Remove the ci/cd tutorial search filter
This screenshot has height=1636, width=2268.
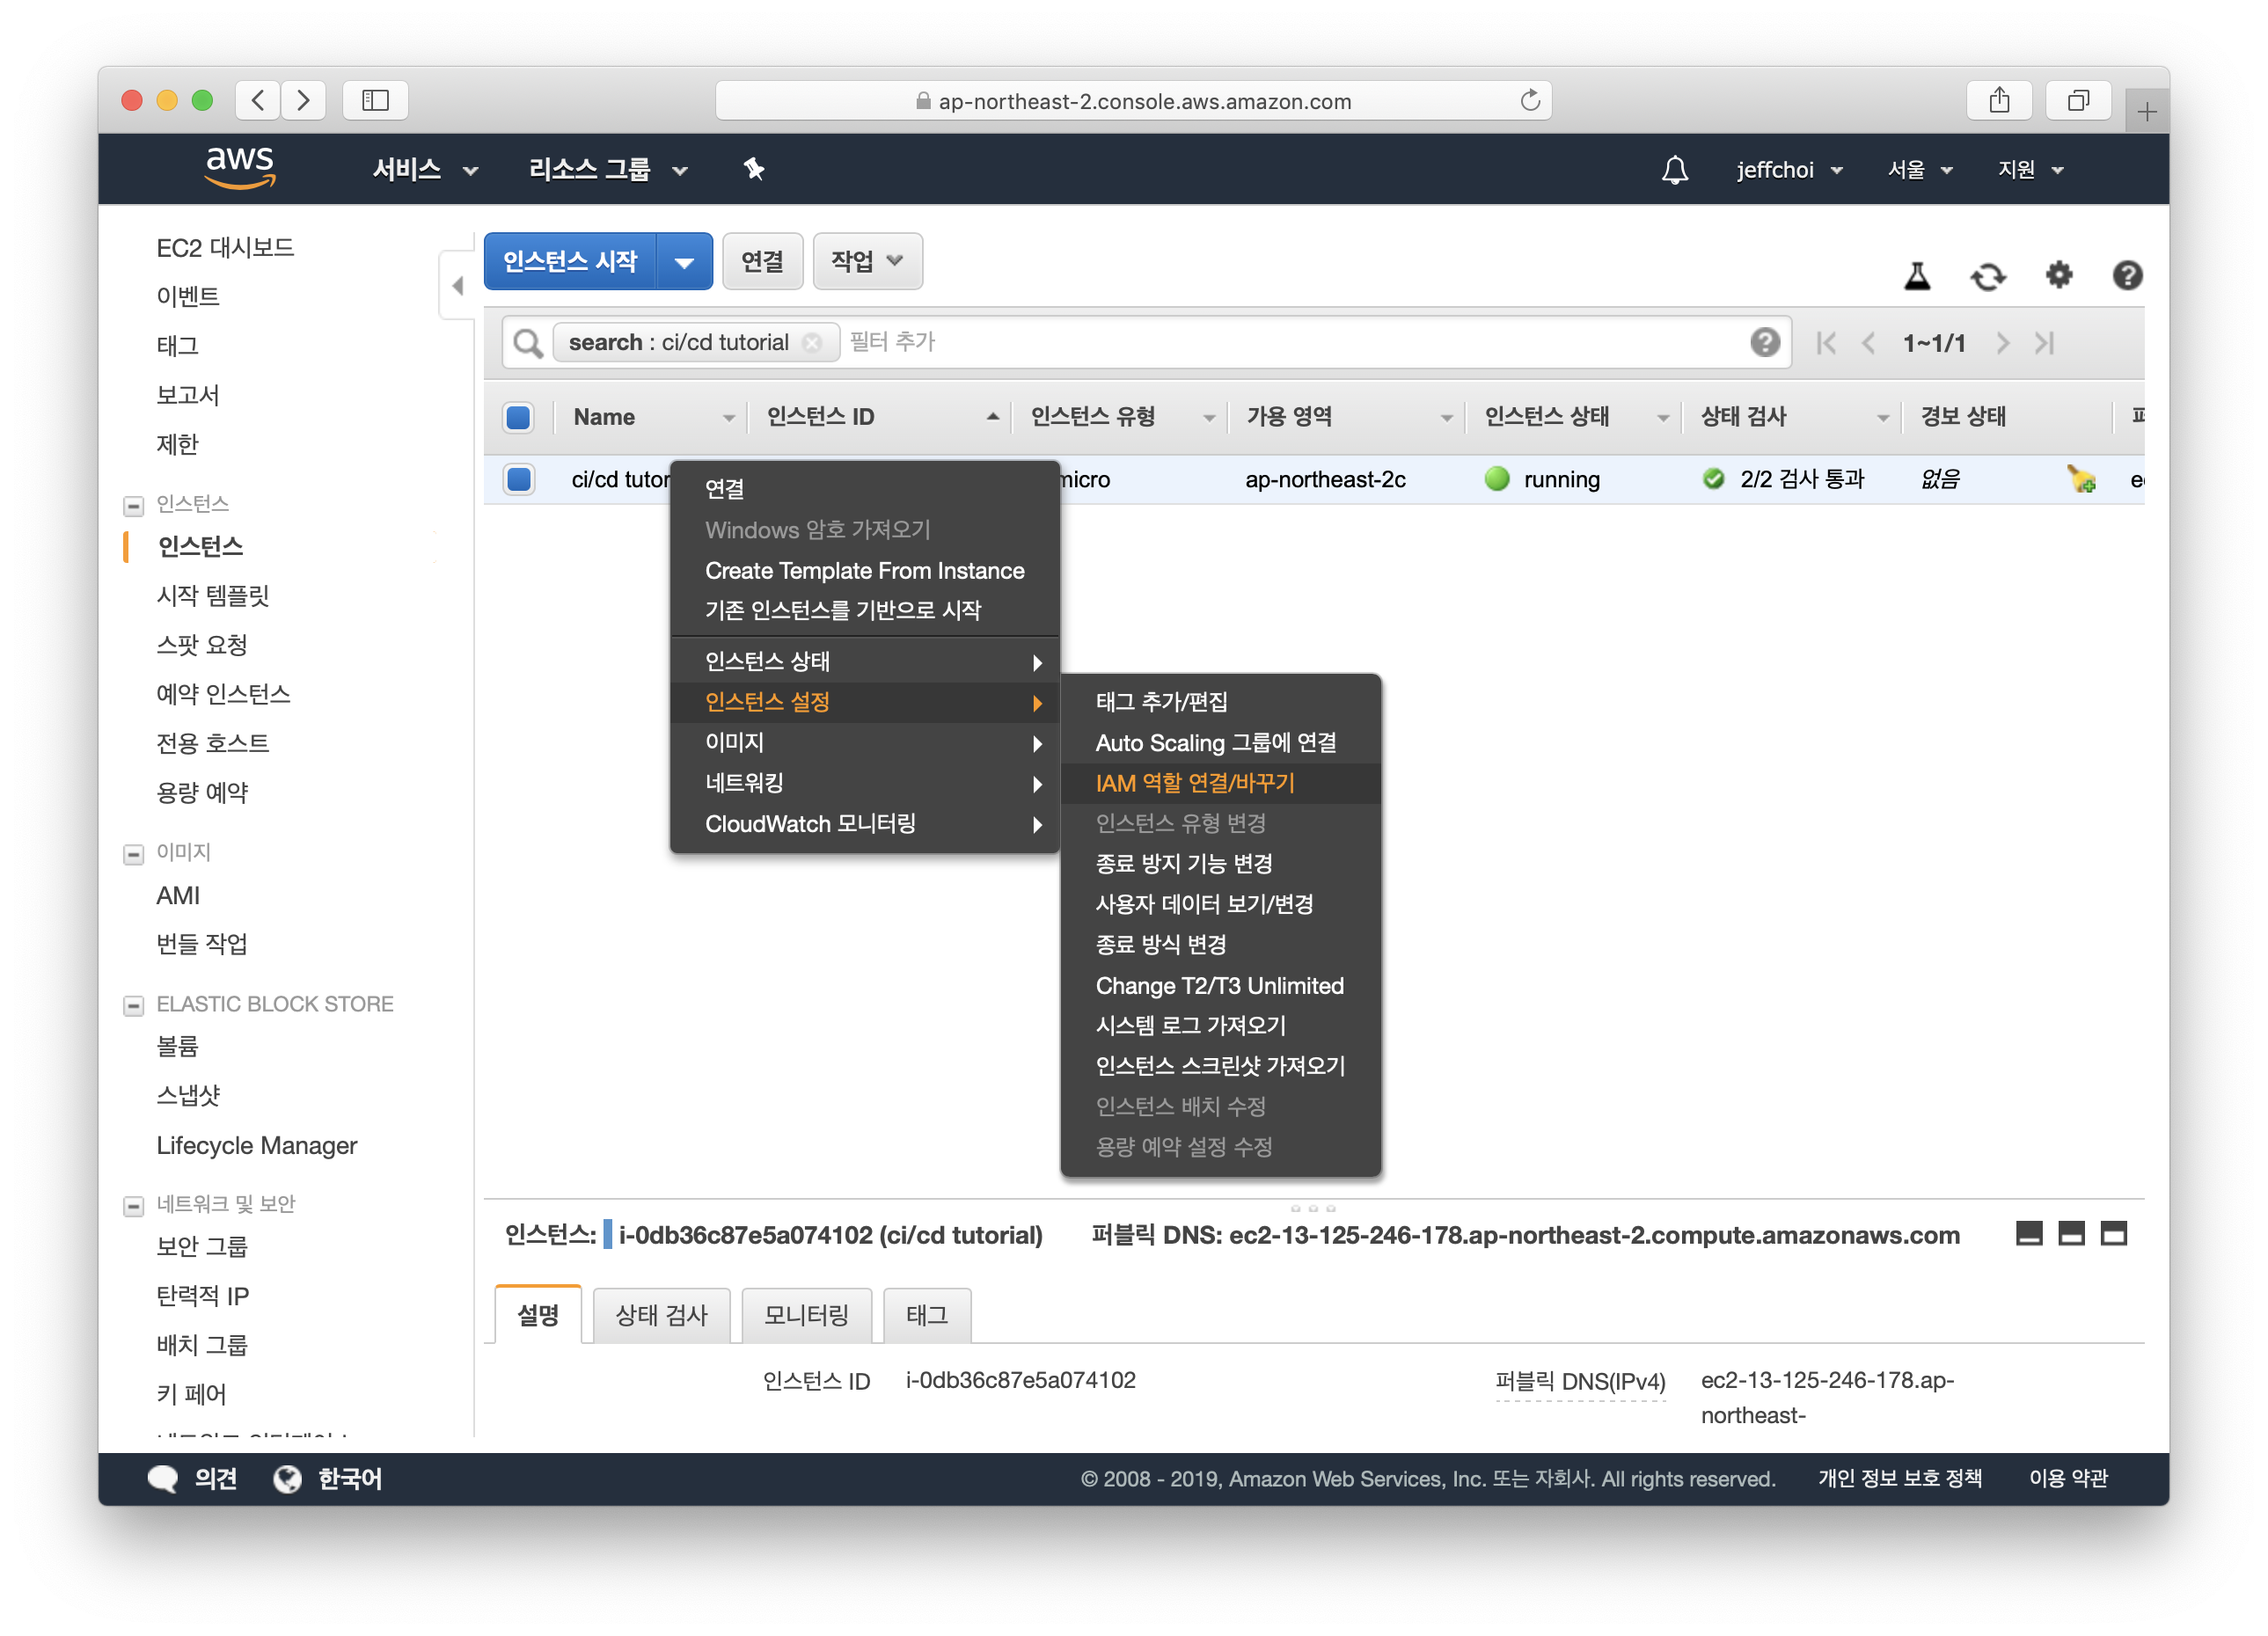coord(813,343)
